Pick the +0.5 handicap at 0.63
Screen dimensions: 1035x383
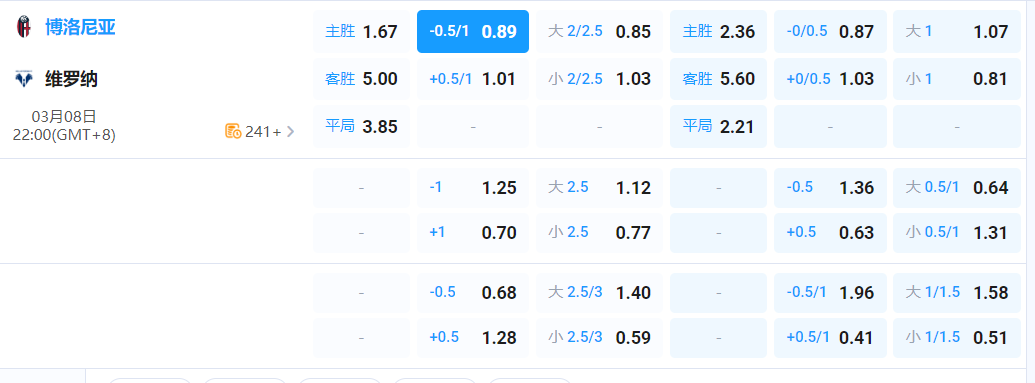point(830,232)
